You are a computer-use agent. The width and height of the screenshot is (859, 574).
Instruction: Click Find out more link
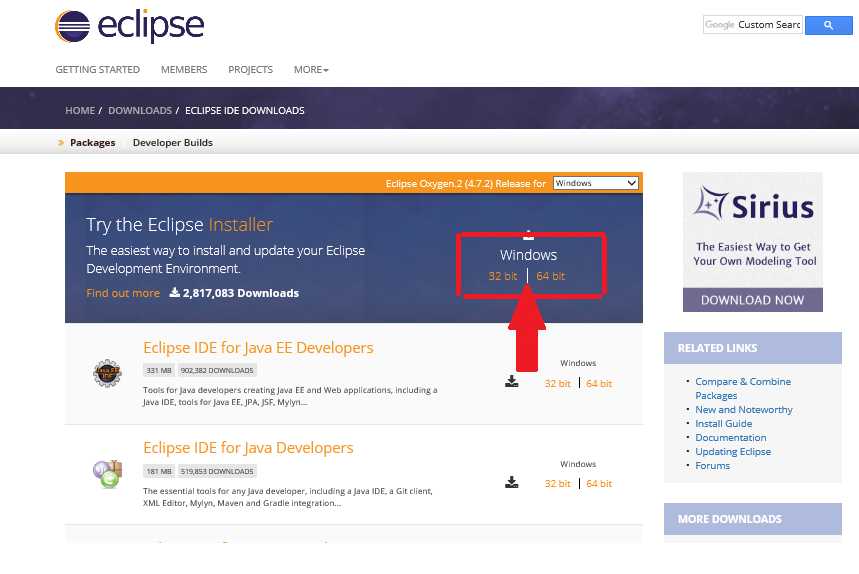click(x=123, y=293)
